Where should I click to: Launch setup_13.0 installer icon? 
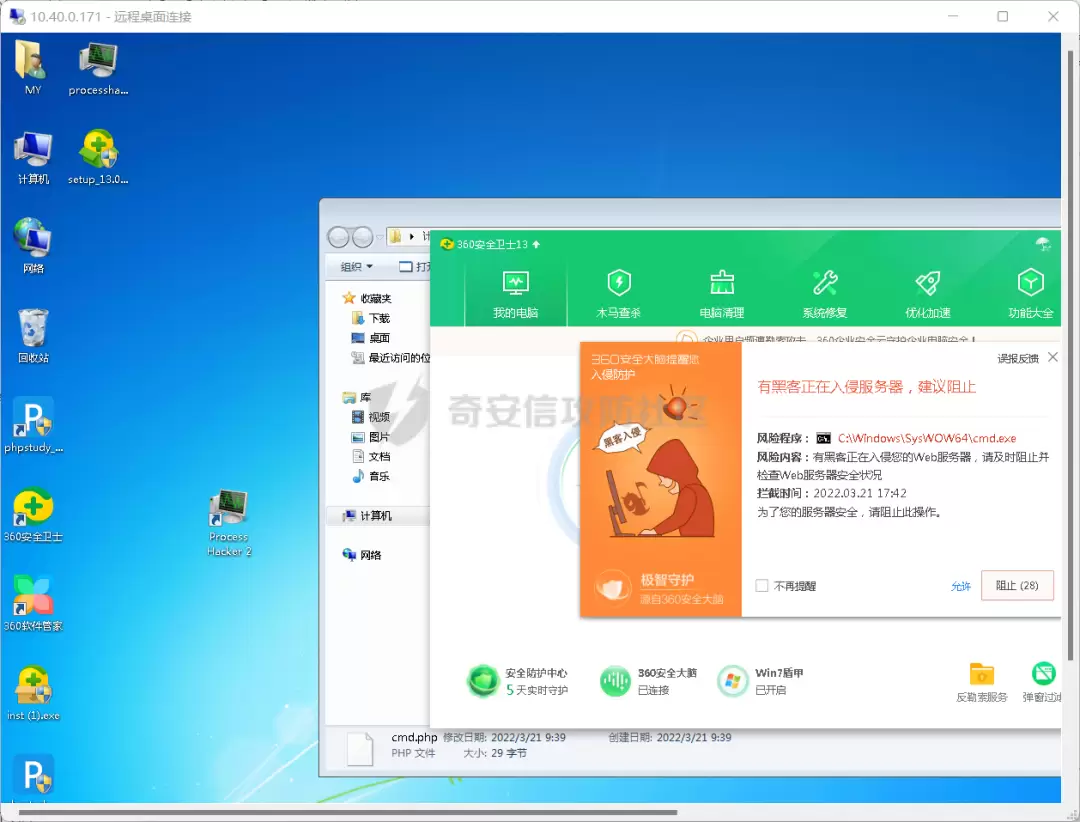coord(98,157)
